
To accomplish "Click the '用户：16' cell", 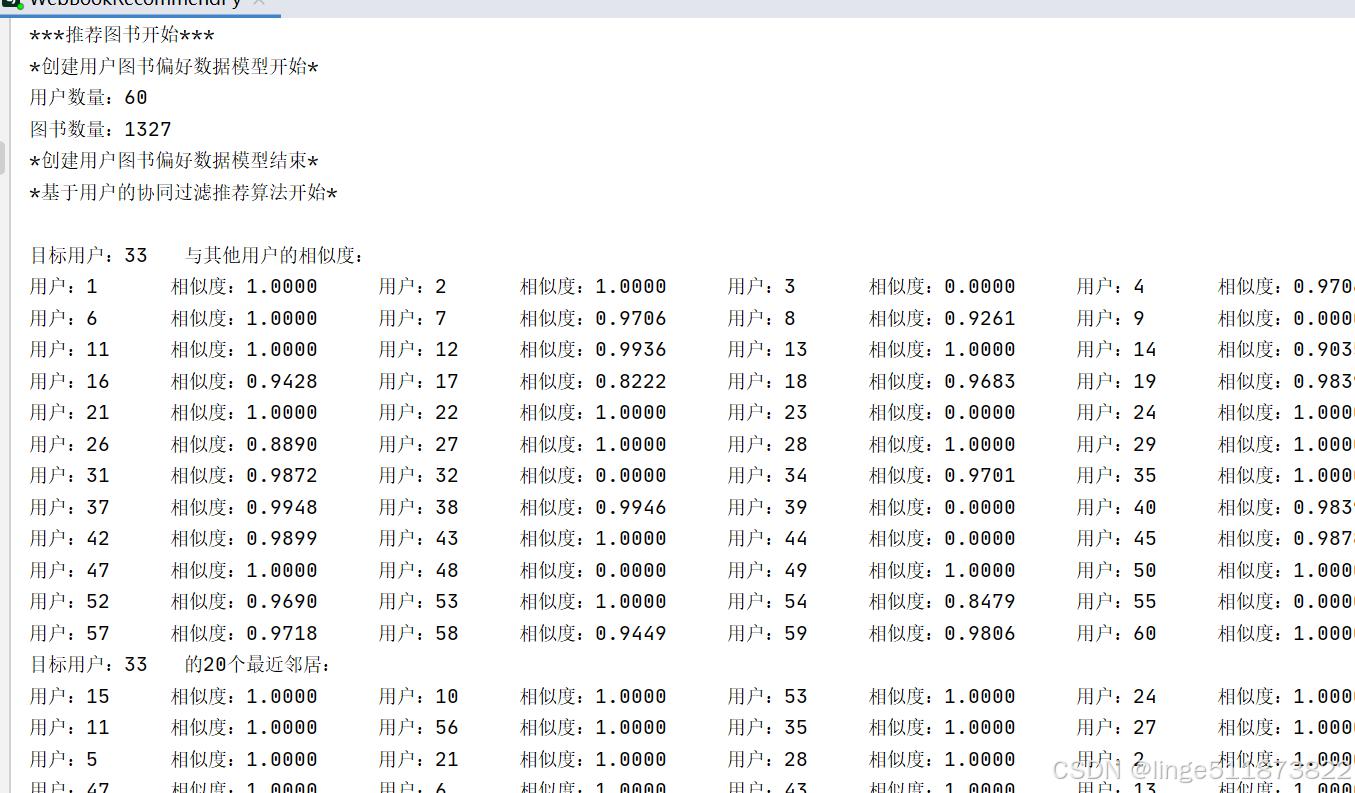I will (69, 382).
